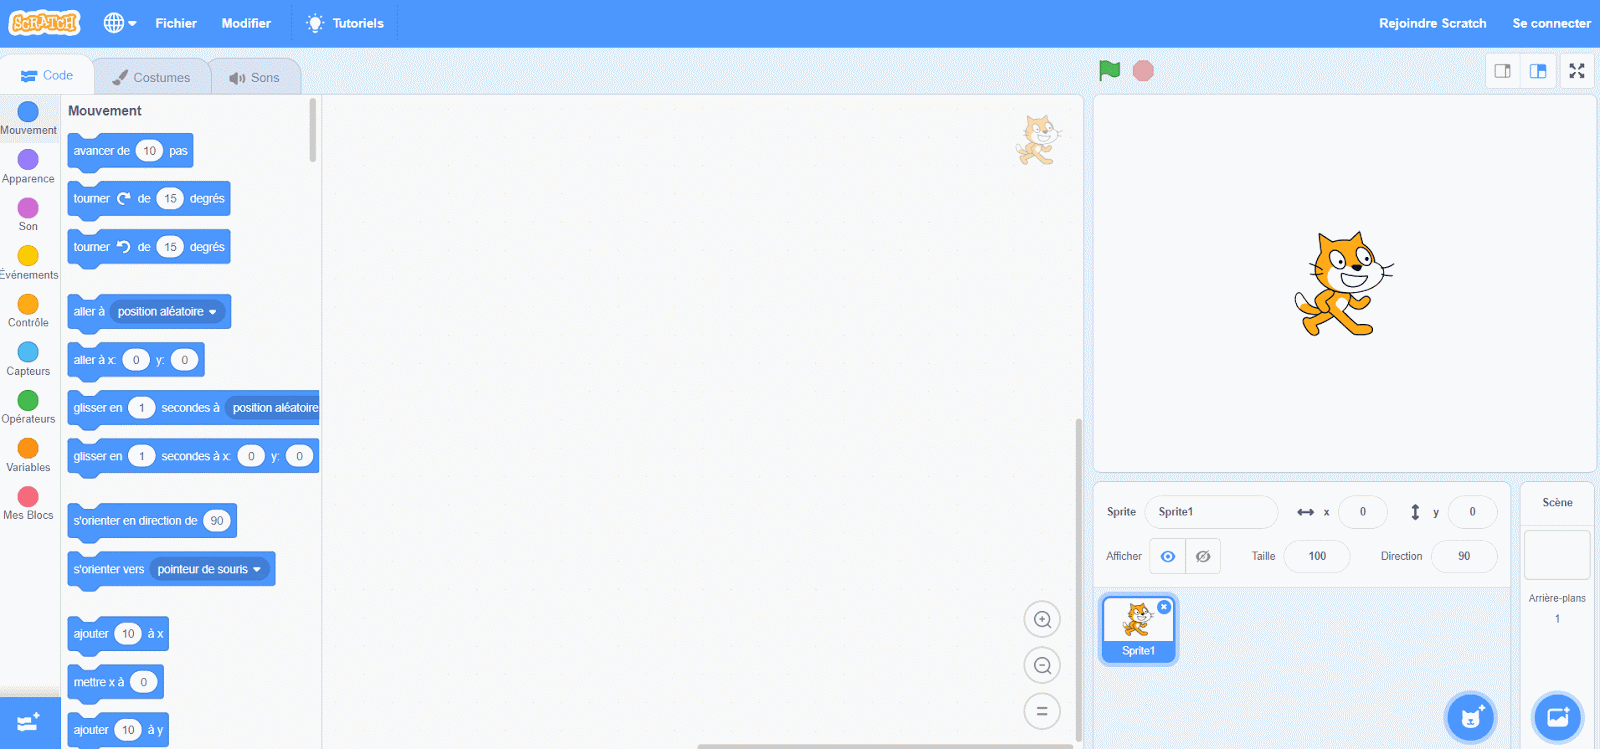Click the blocks palette vertical scrollbar
This screenshot has width=1600, height=749.
tap(313, 130)
